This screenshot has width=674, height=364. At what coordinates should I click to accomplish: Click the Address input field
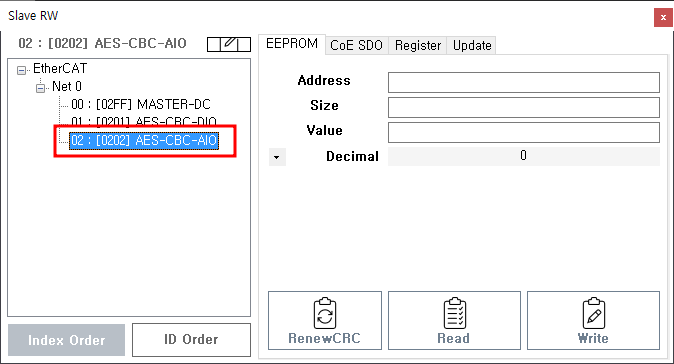524,82
